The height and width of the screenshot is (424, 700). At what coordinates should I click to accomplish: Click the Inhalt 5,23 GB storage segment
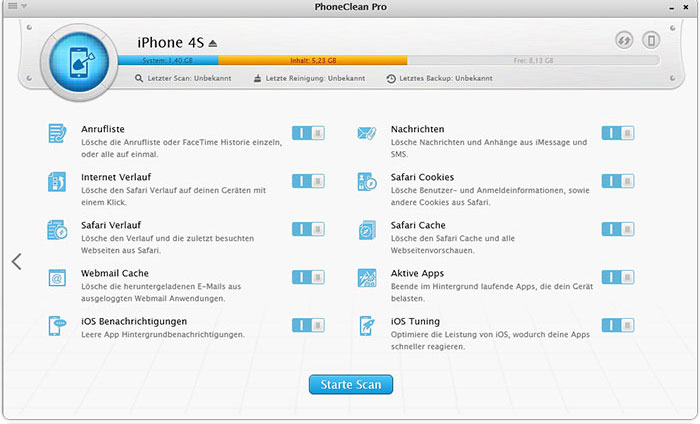(313, 60)
